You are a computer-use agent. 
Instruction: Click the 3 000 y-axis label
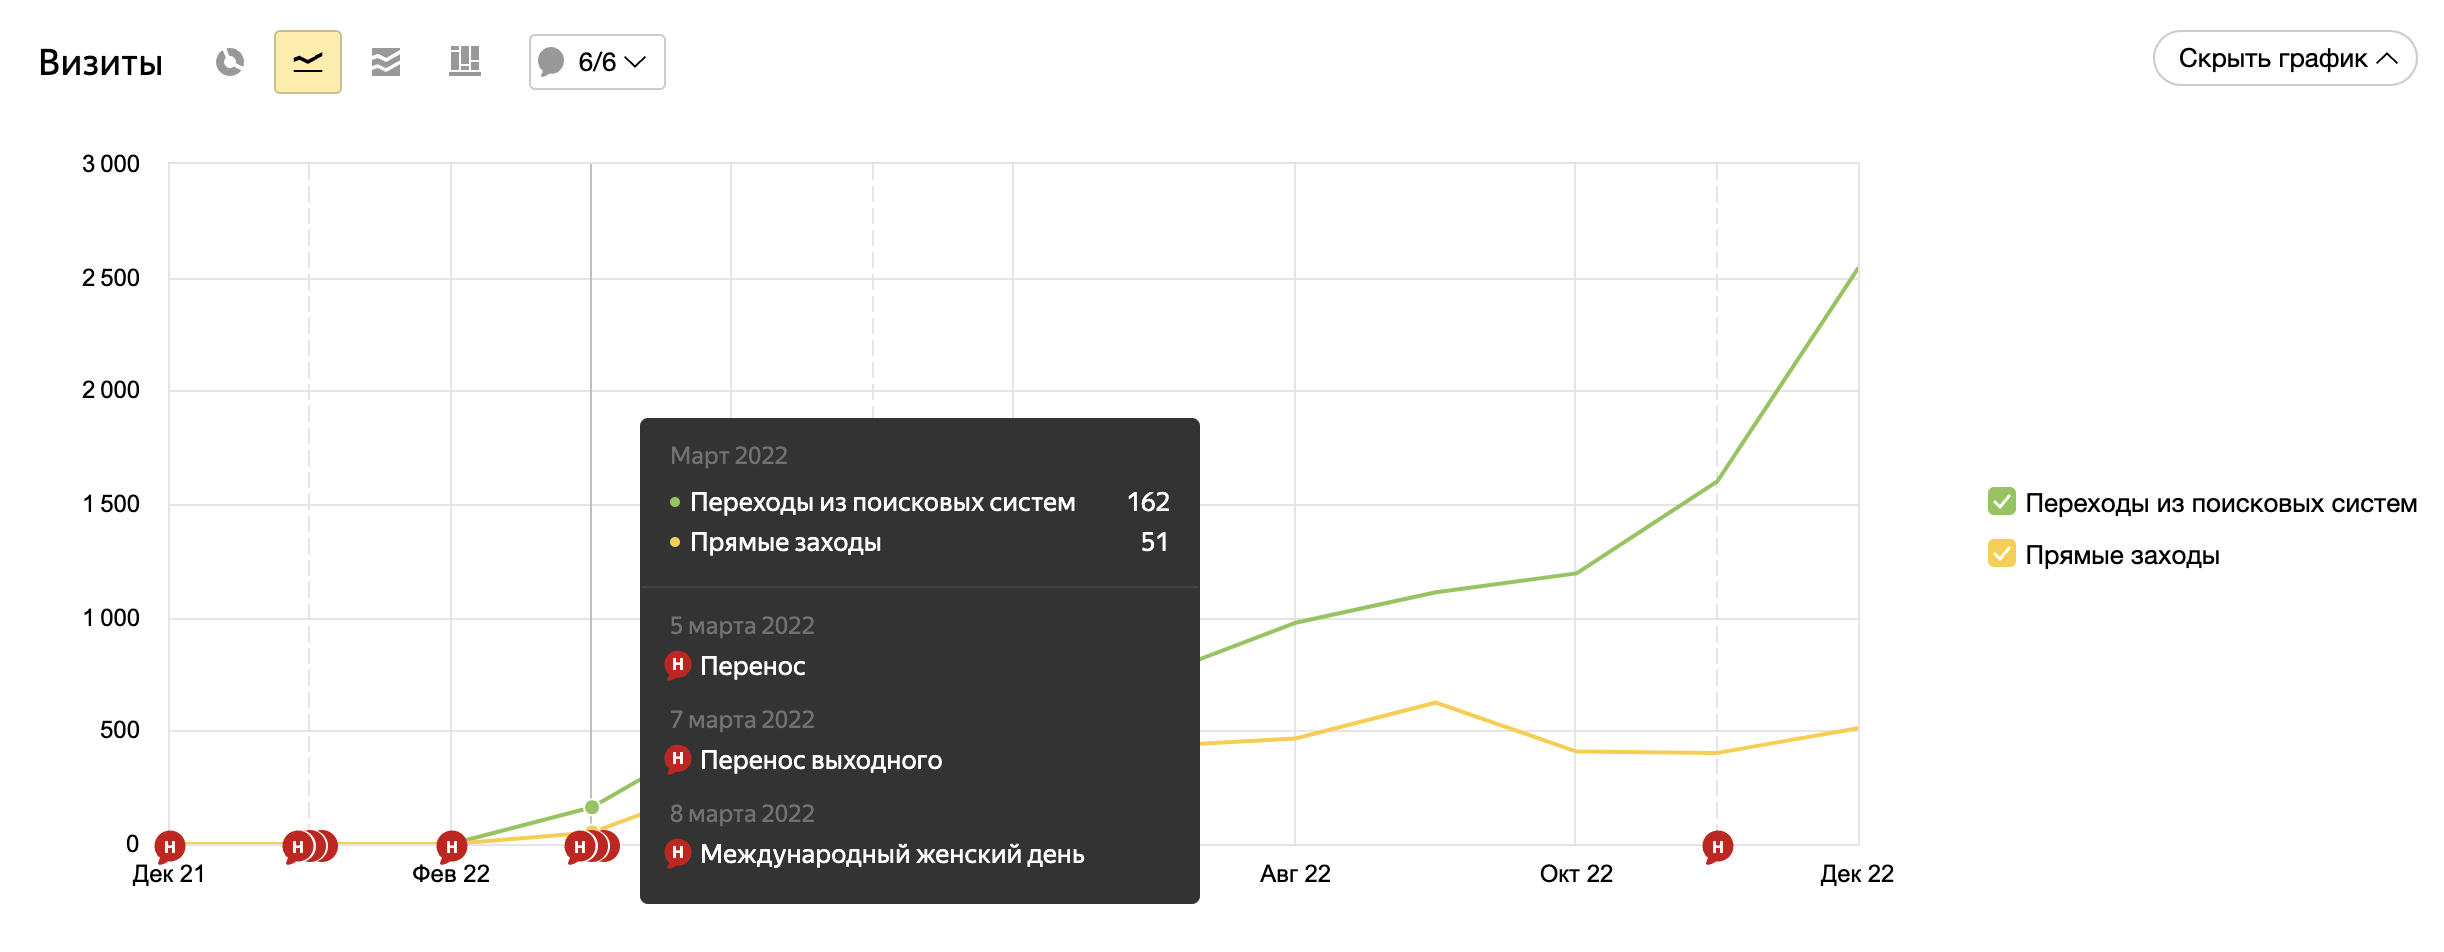(111, 164)
